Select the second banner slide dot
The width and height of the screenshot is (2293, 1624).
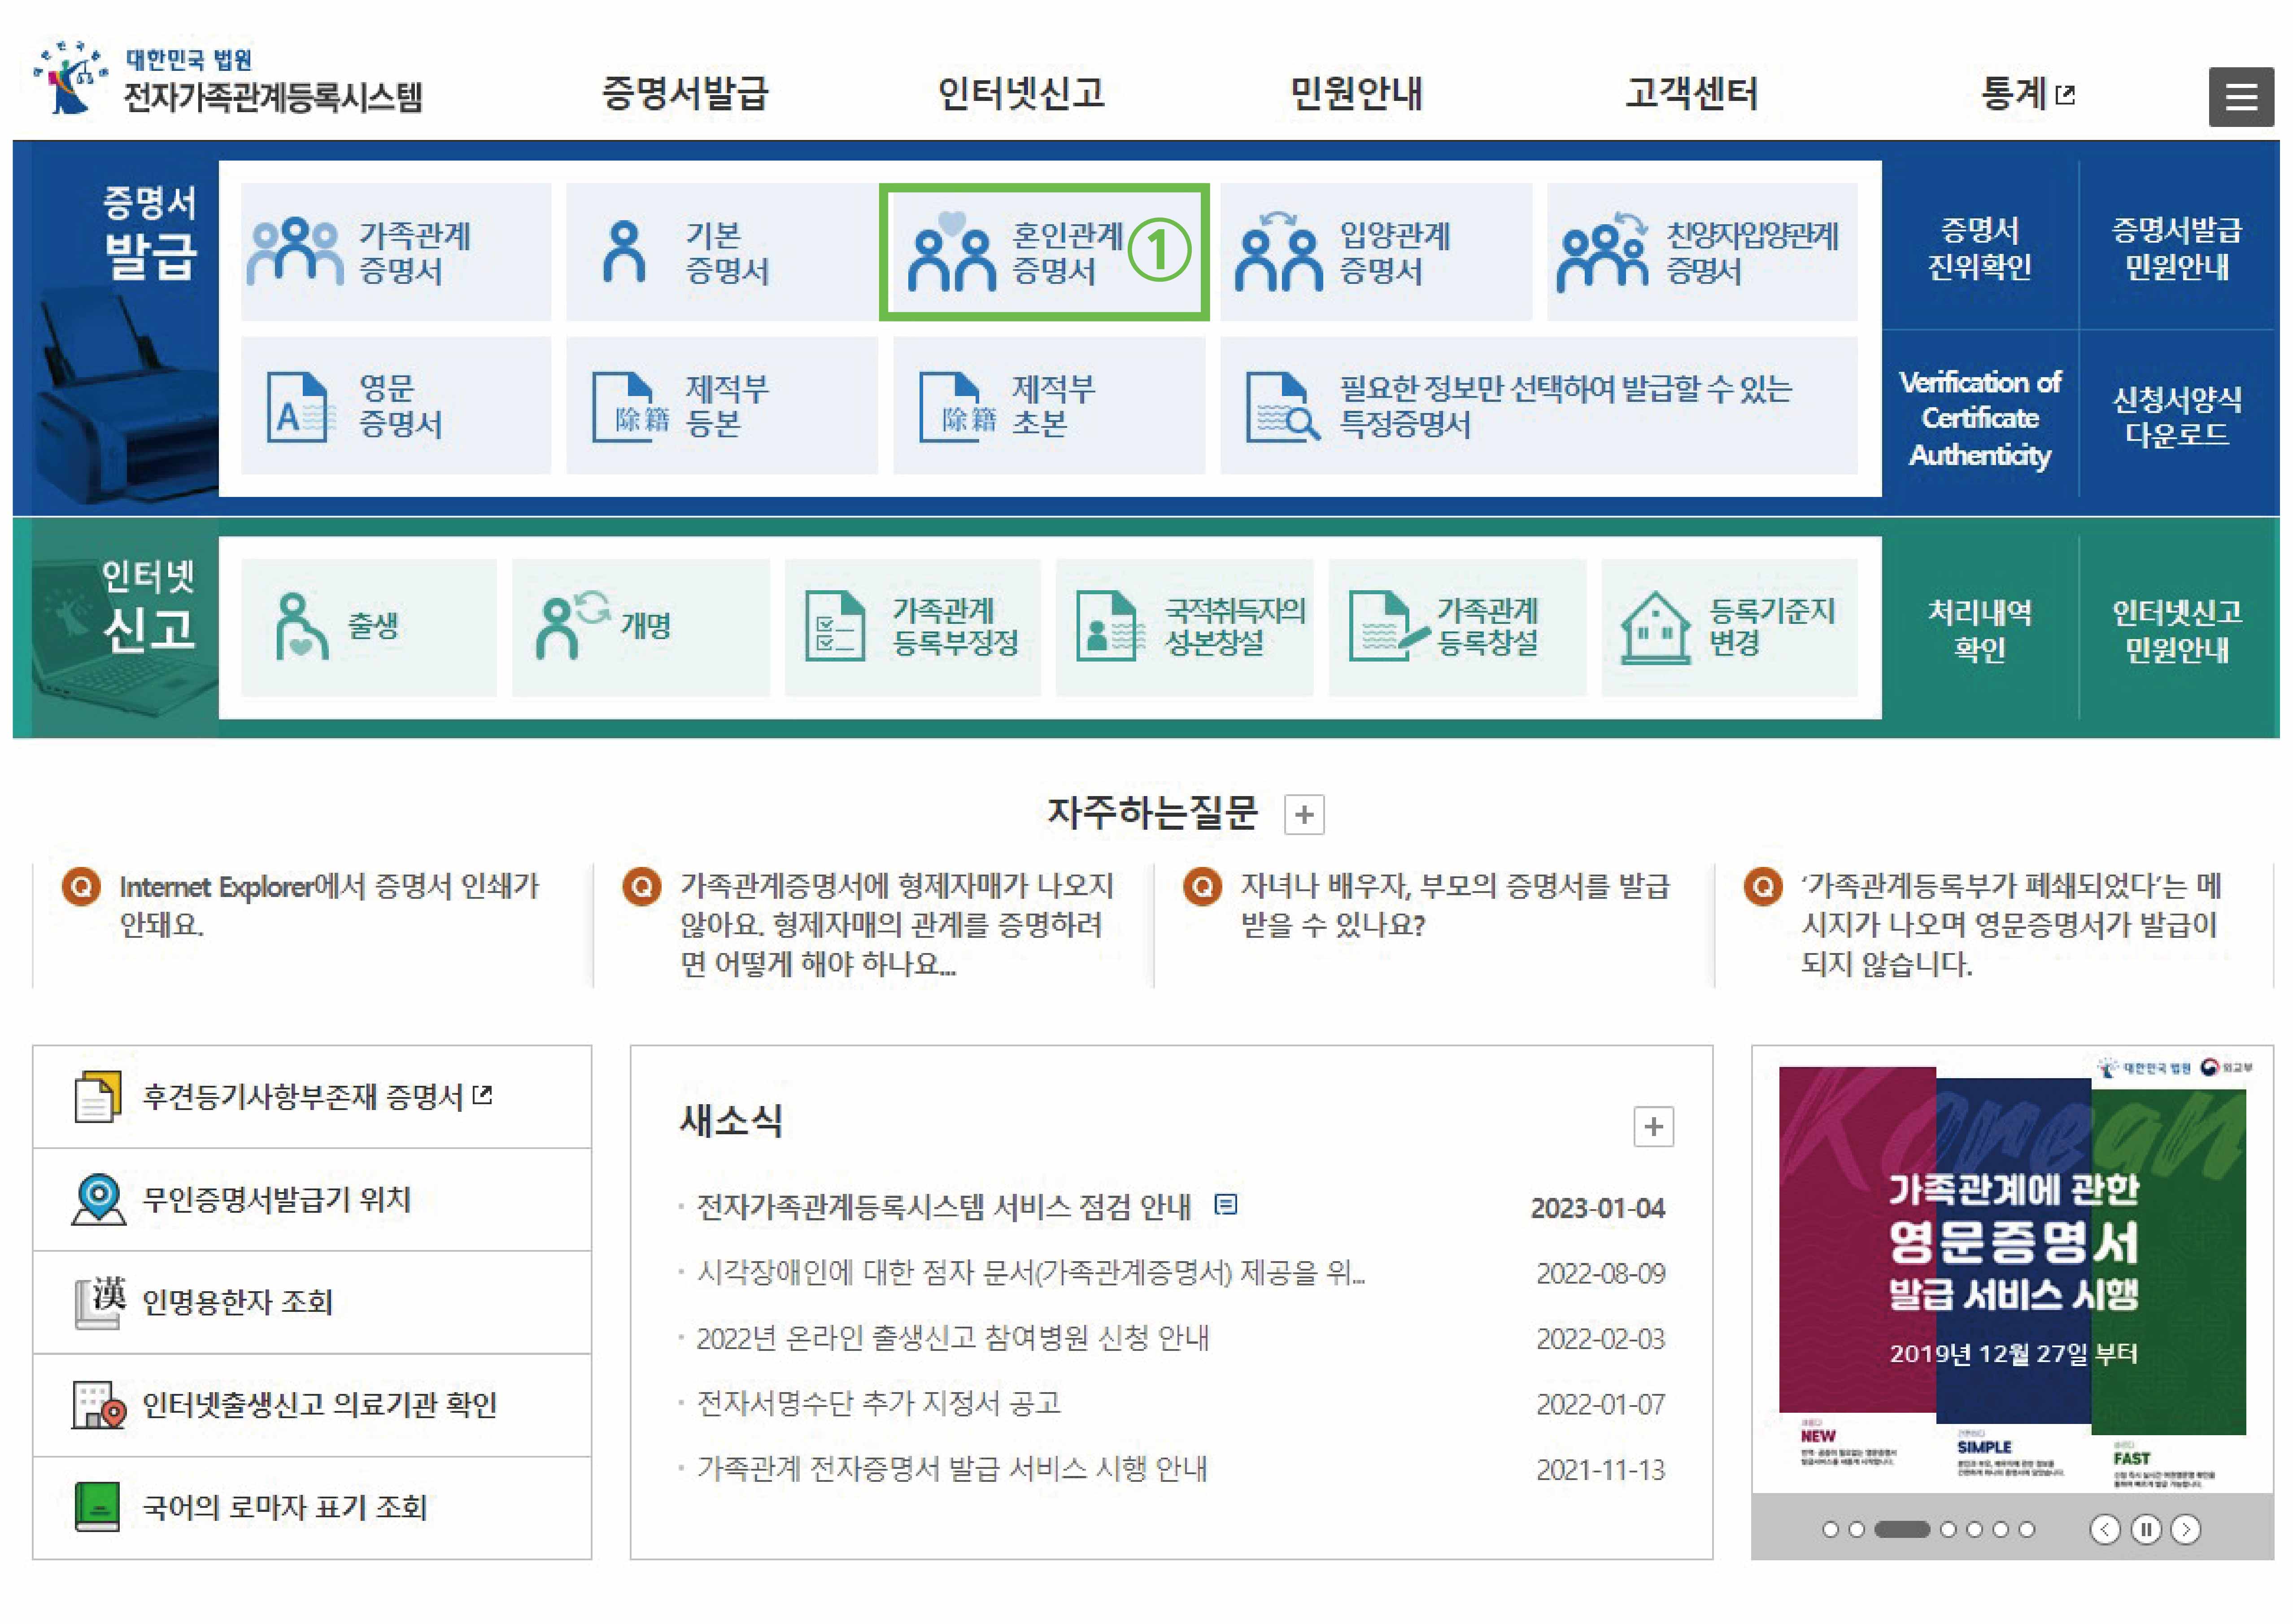(1856, 1529)
